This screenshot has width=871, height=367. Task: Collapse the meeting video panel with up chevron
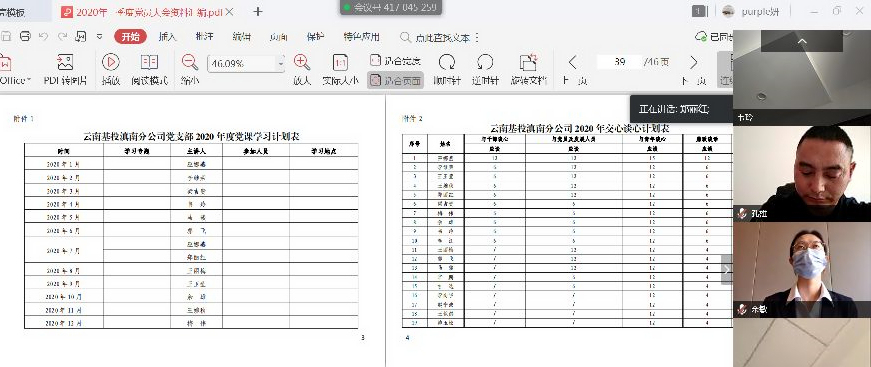click(x=802, y=41)
